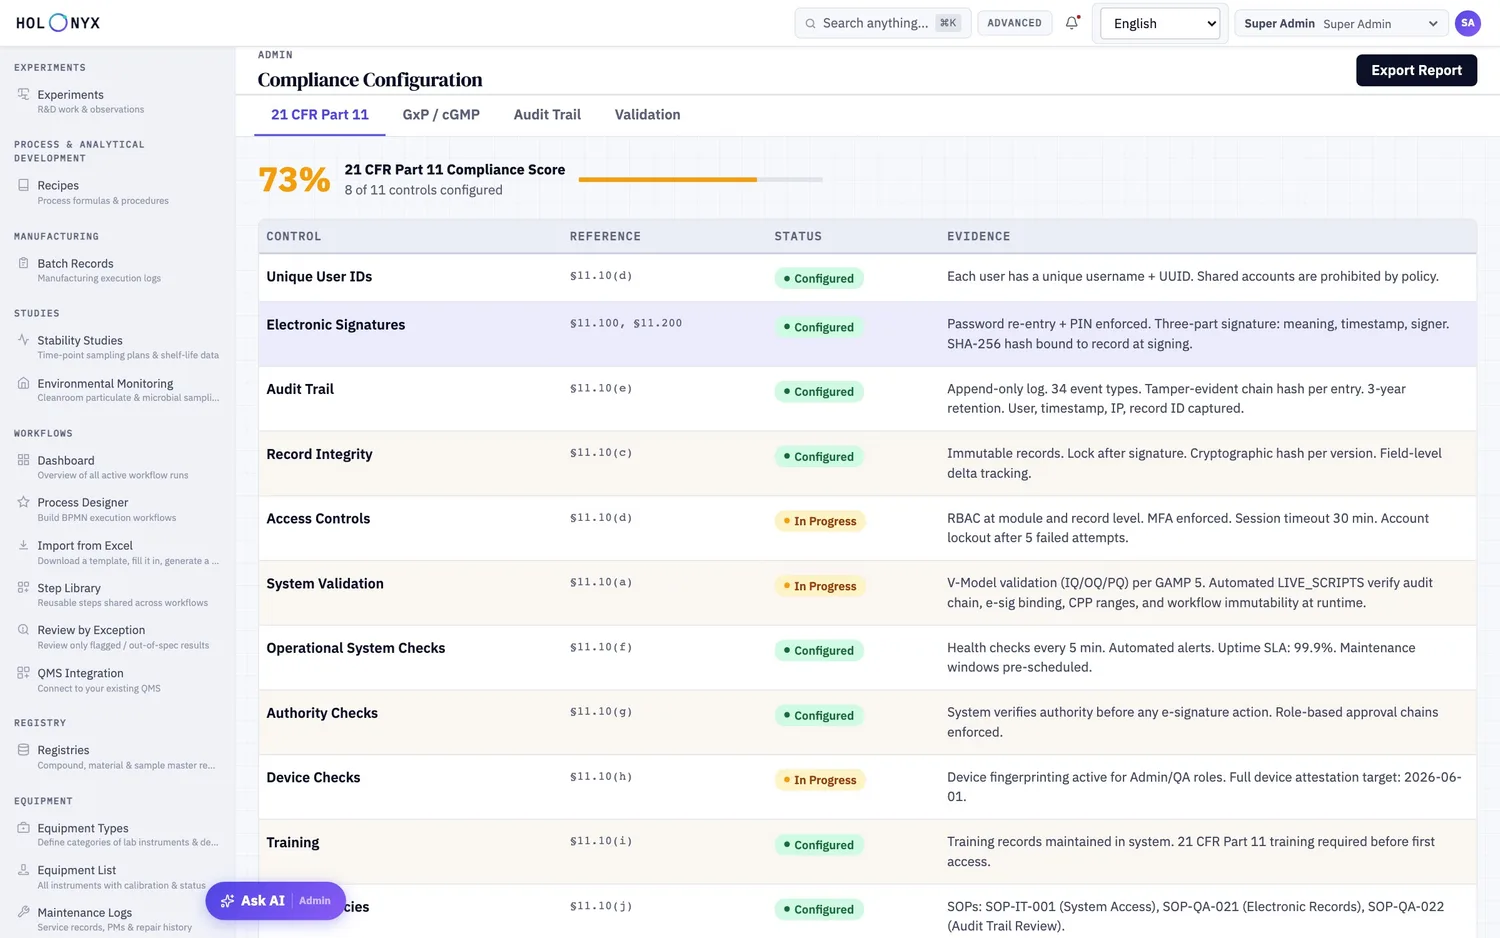The height and width of the screenshot is (938, 1500).
Task: Click the Stability Studies pulse icon
Action: click(x=23, y=340)
